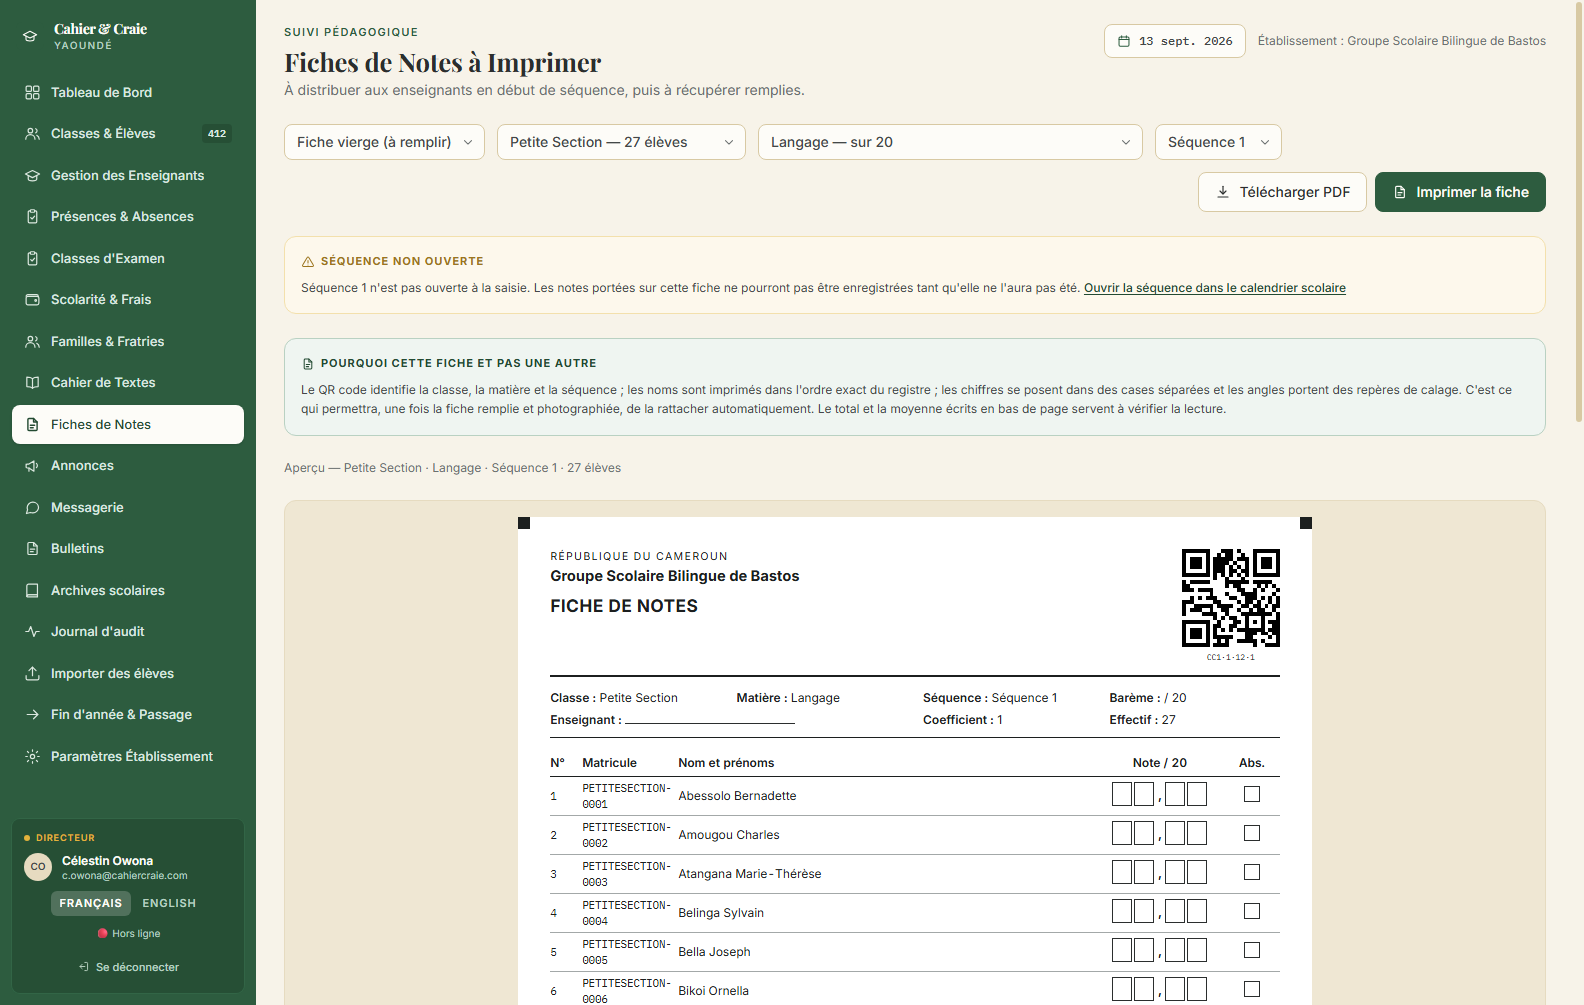Click the Familles & Fratries people icon
This screenshot has height=1005, width=1584.
[32, 341]
